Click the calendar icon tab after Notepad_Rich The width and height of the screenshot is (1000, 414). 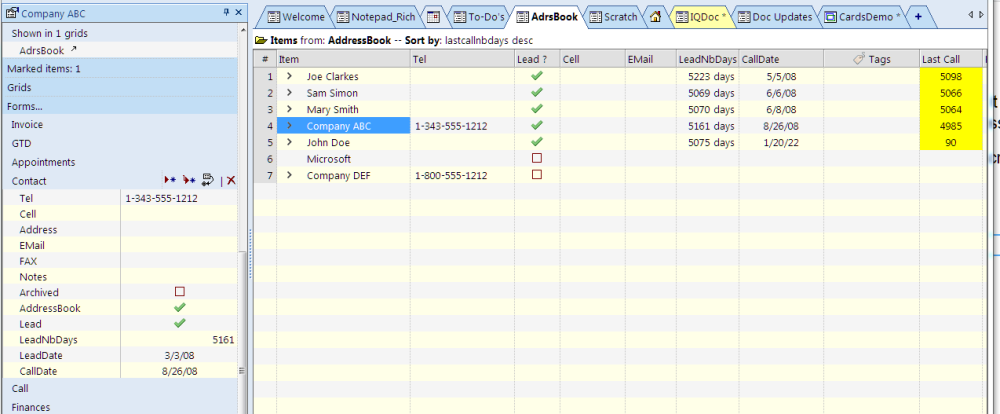(433, 17)
